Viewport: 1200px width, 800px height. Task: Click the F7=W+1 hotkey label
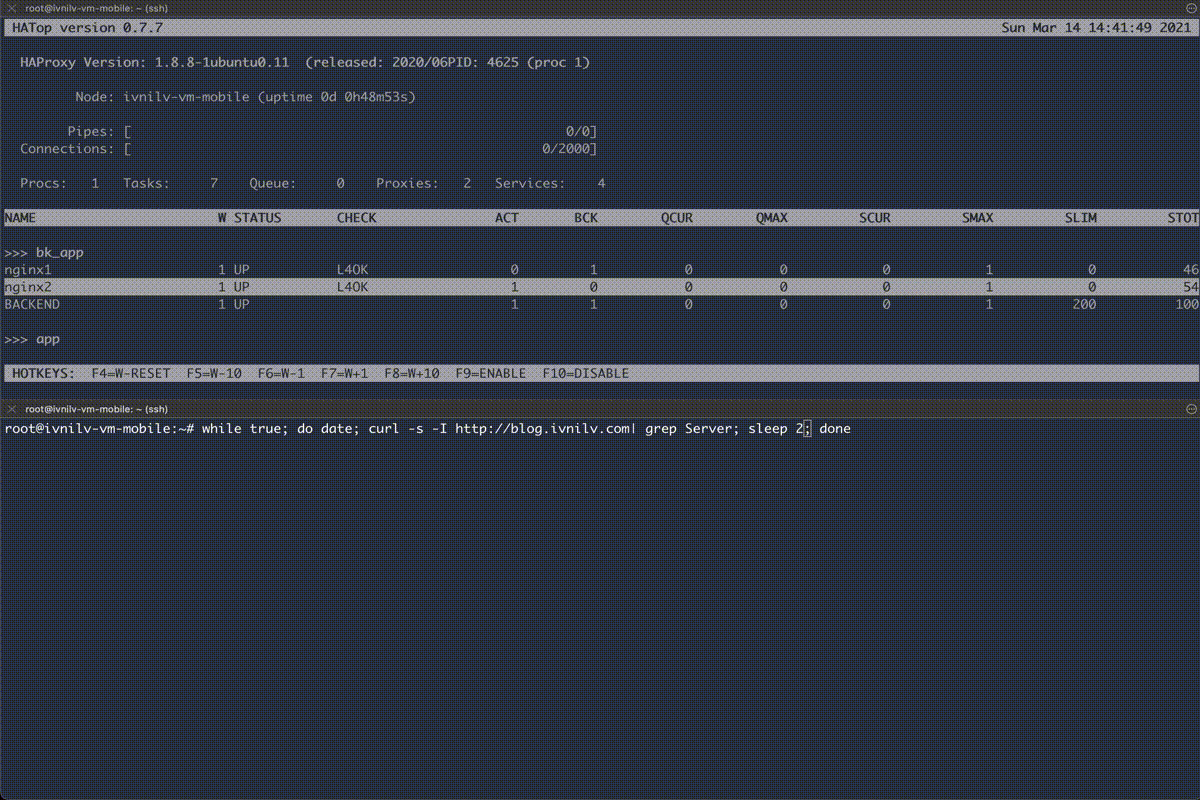(345, 373)
